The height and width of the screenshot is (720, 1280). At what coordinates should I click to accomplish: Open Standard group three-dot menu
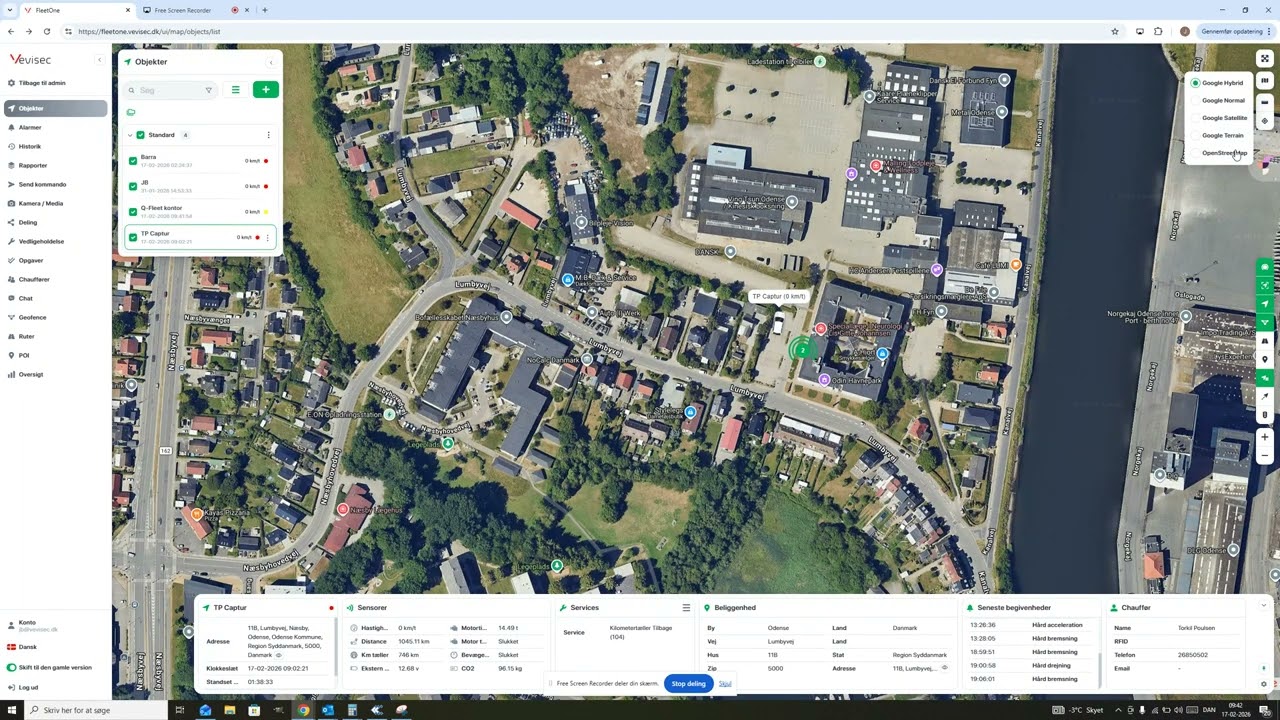click(x=268, y=135)
